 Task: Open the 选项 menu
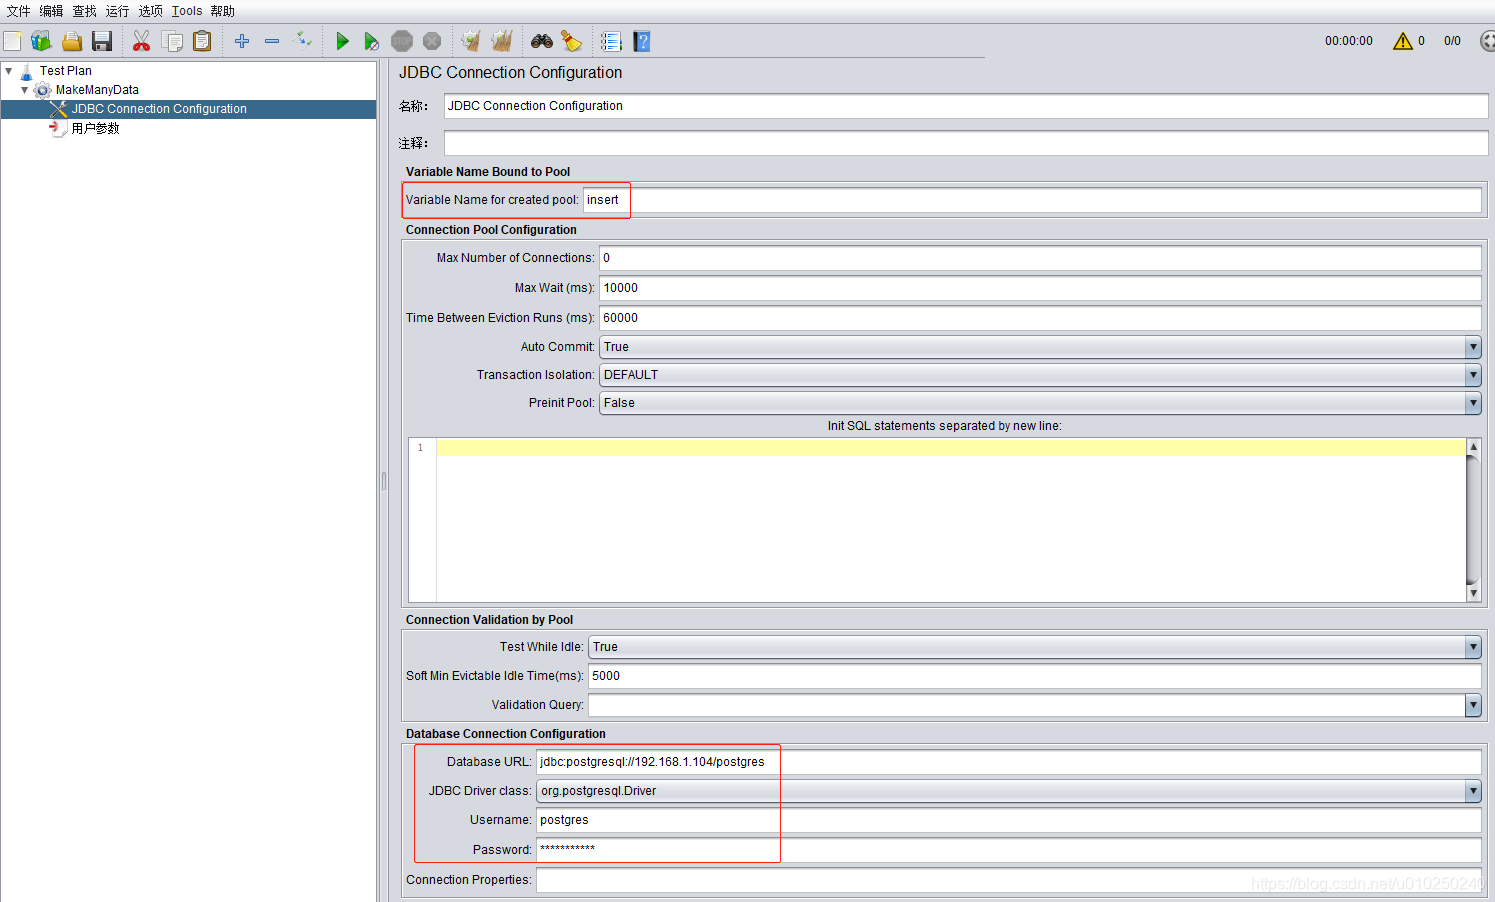150,11
